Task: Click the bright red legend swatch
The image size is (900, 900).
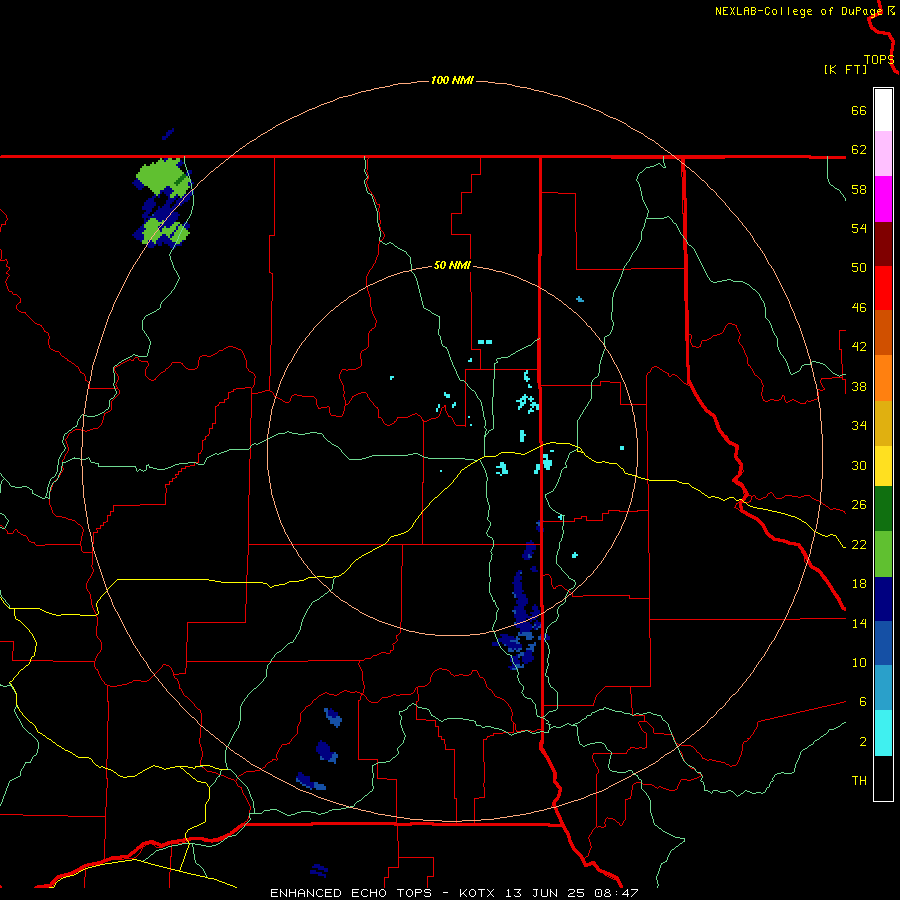Action: click(883, 288)
